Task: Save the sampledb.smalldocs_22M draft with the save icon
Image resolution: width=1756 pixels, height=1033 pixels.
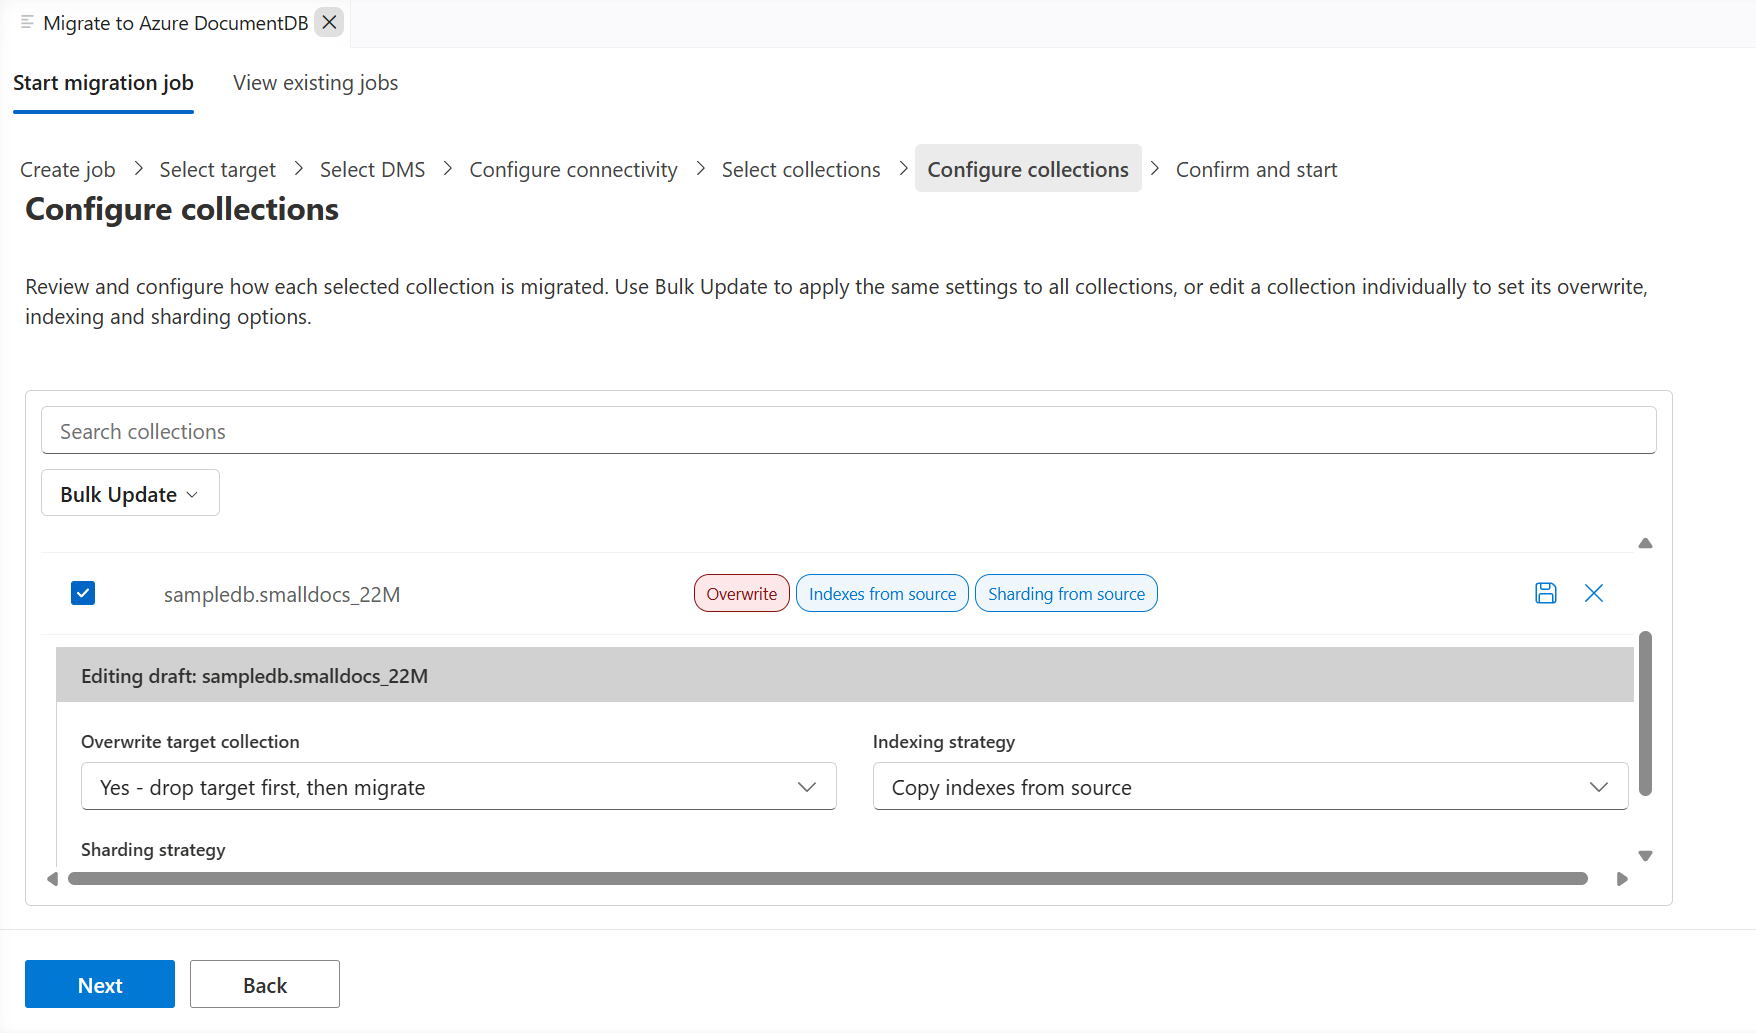Action: tap(1545, 593)
